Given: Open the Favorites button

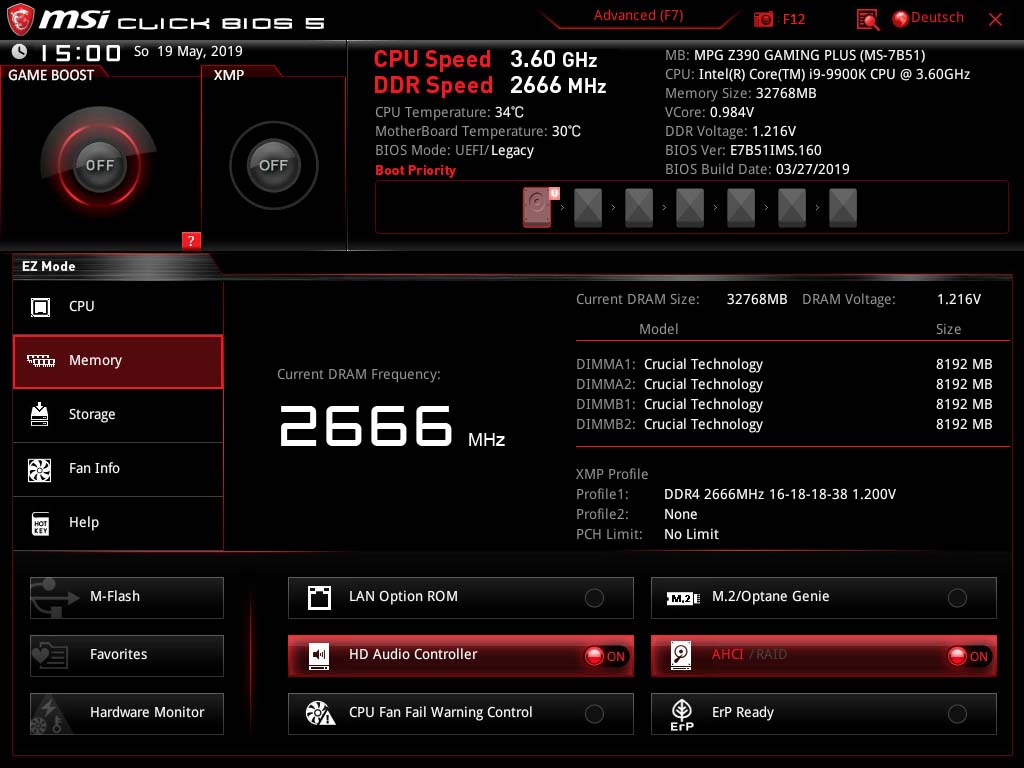Looking at the screenshot, I should click(127, 656).
